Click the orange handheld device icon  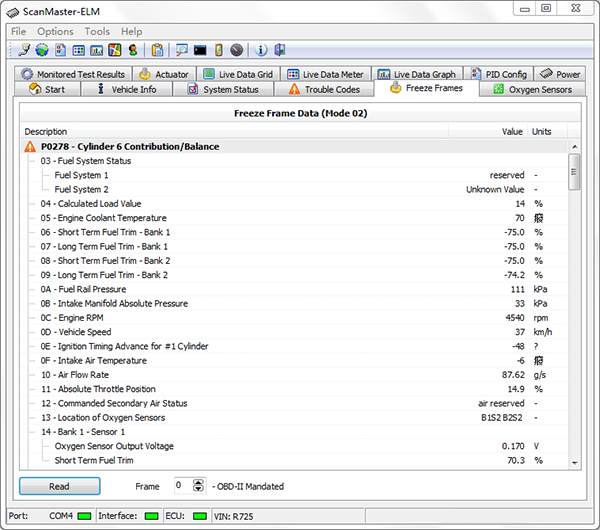pyautogui.click(x=218, y=50)
